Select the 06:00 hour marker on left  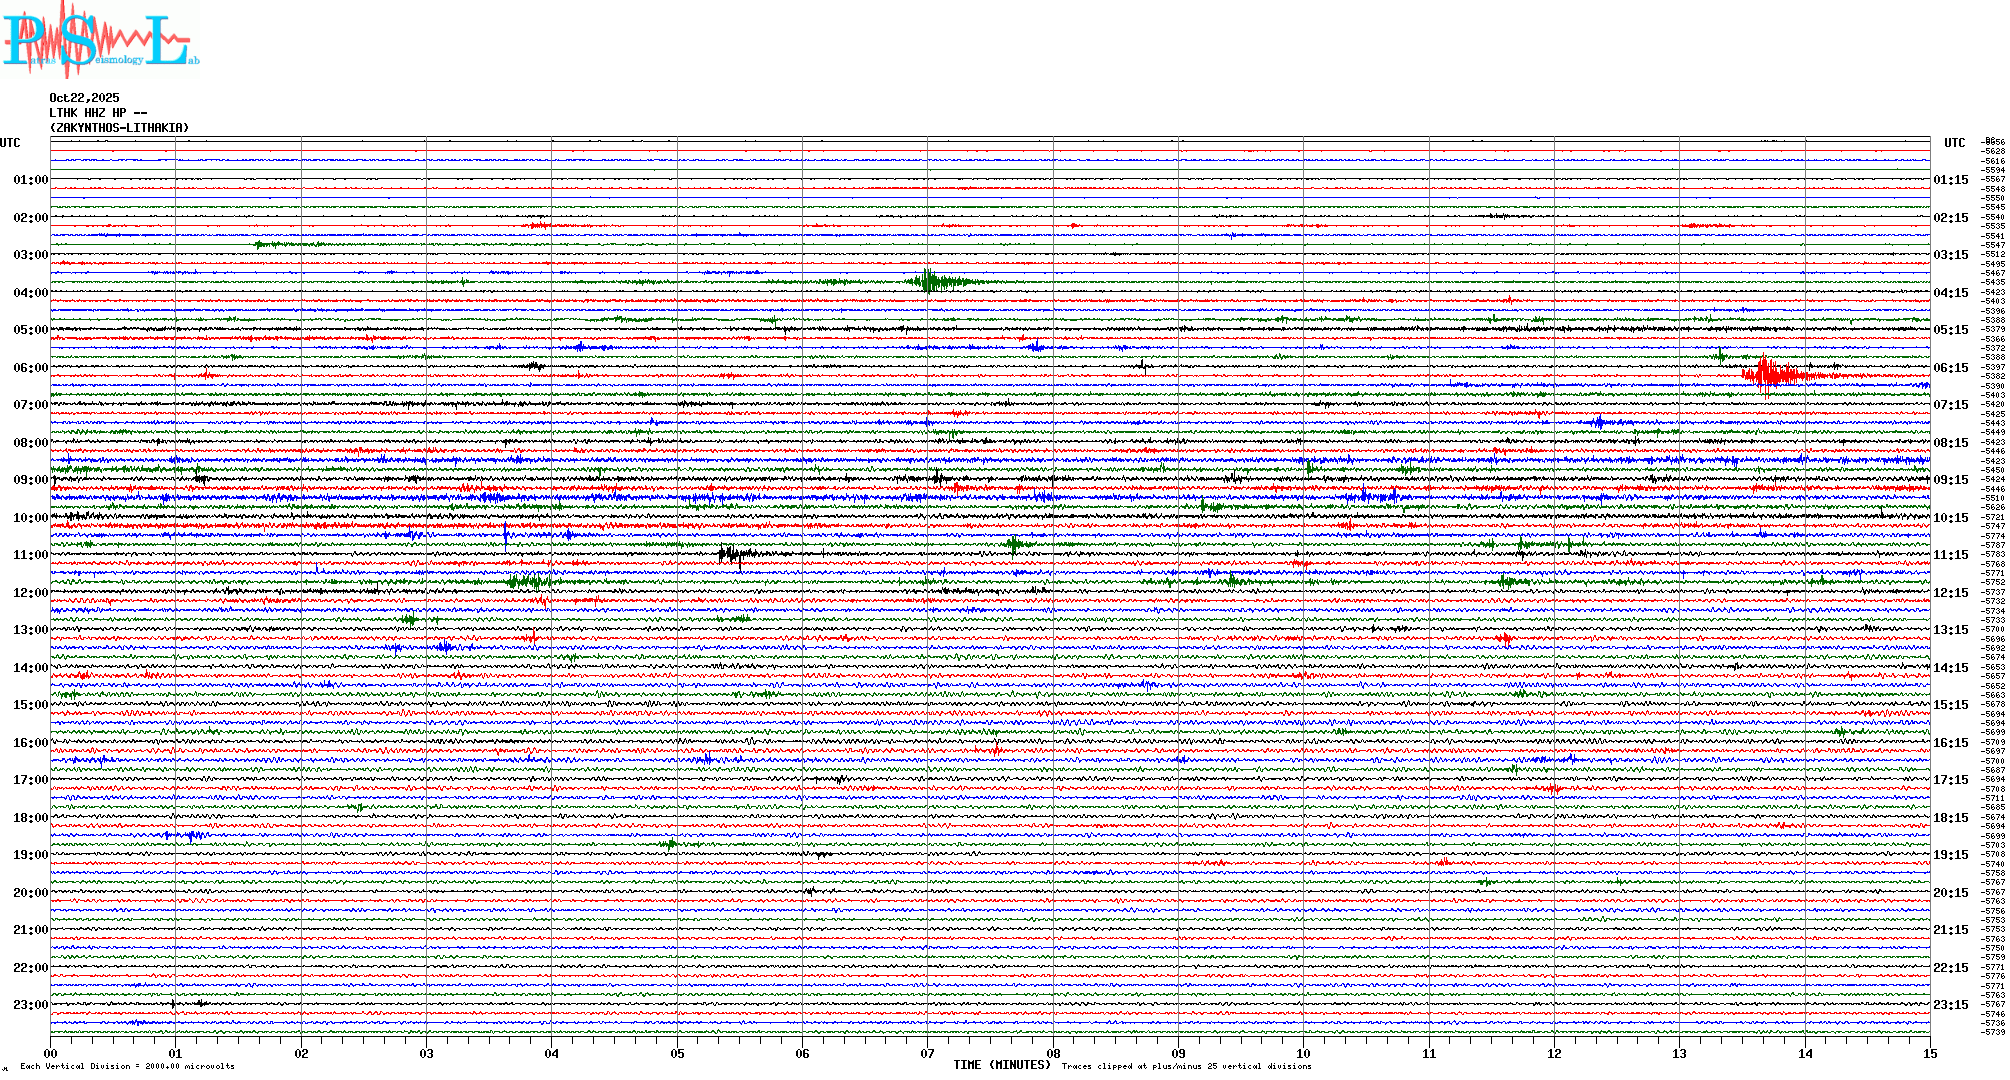tap(30, 368)
